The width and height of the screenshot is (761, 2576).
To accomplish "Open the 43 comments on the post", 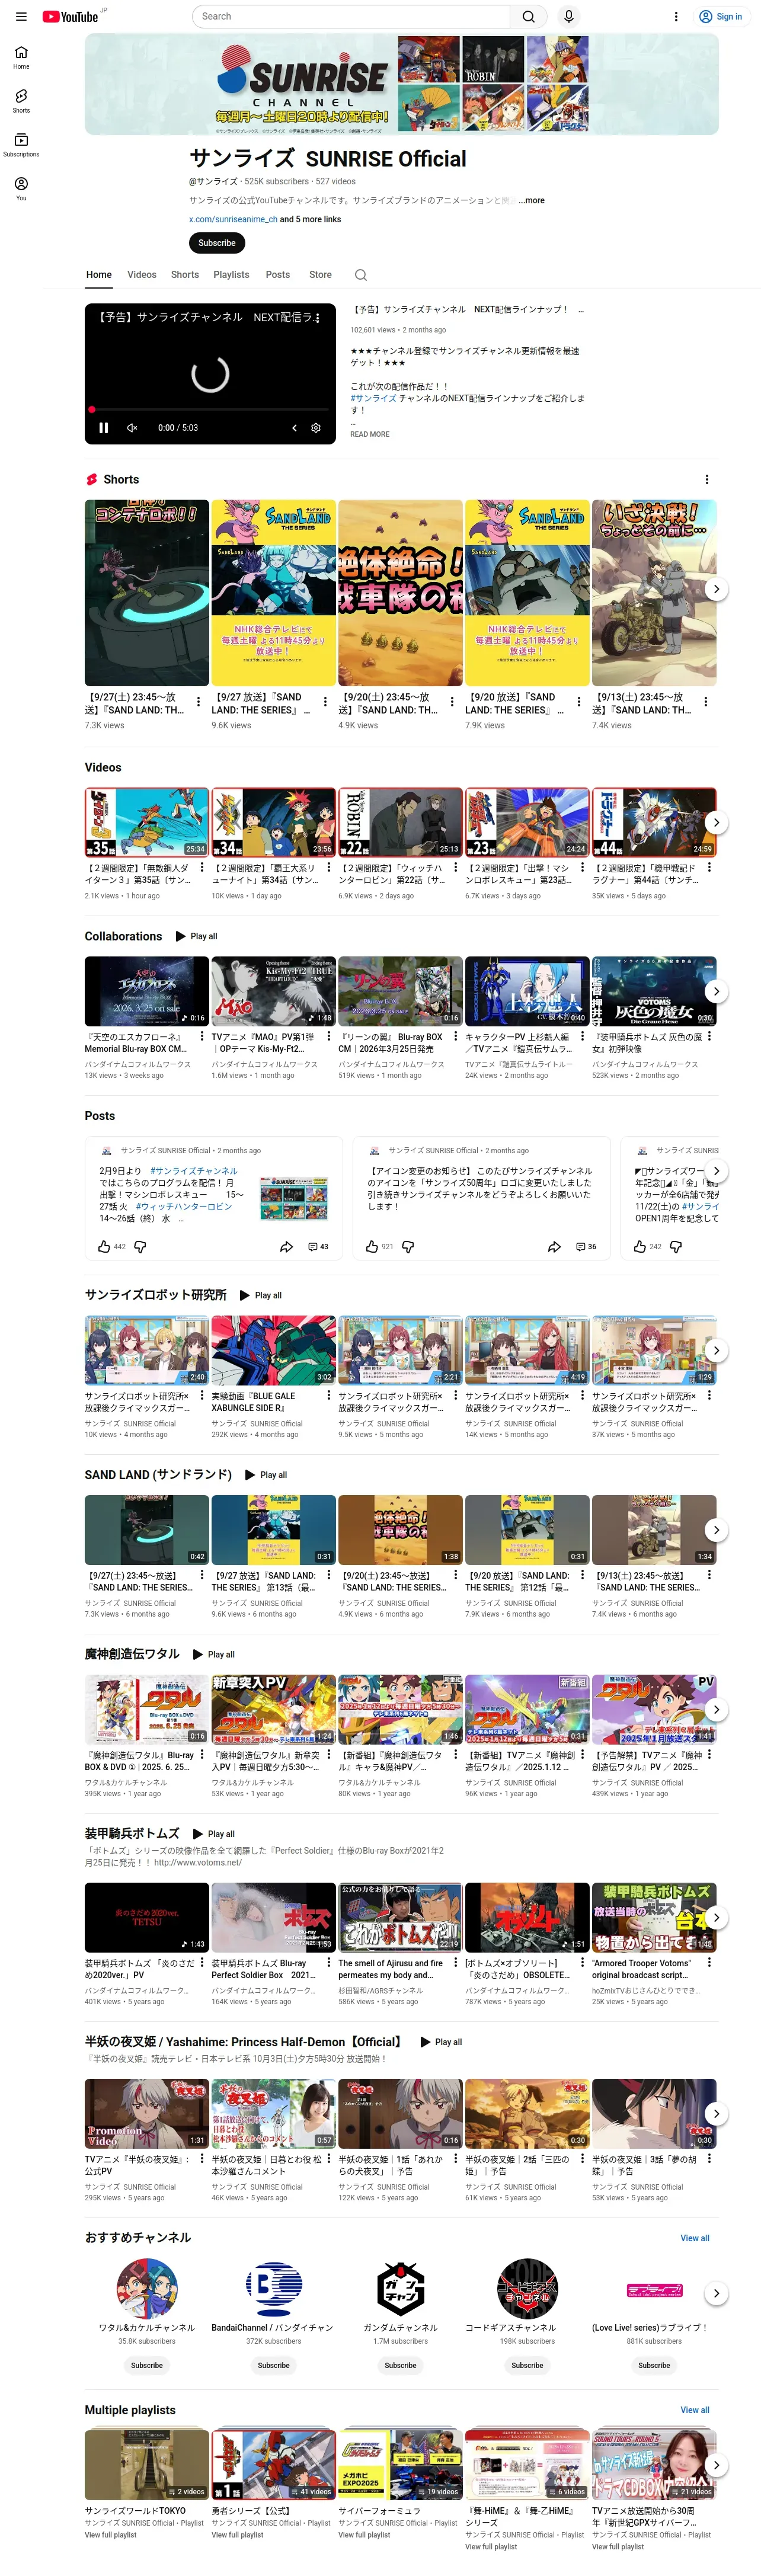I will [x=318, y=1247].
